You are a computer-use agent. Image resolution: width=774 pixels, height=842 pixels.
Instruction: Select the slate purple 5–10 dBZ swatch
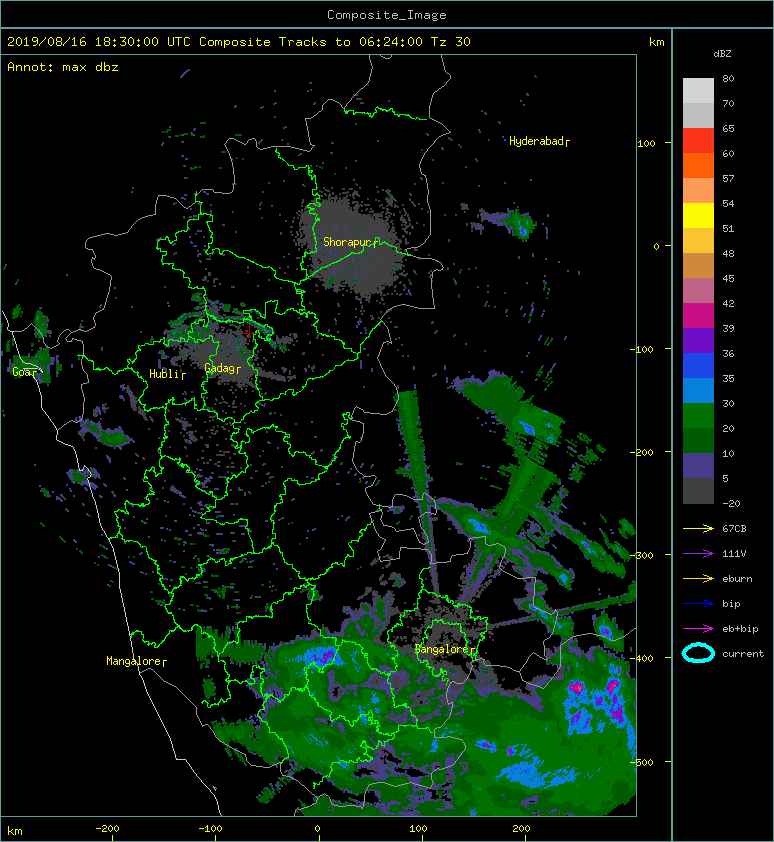pos(698,465)
